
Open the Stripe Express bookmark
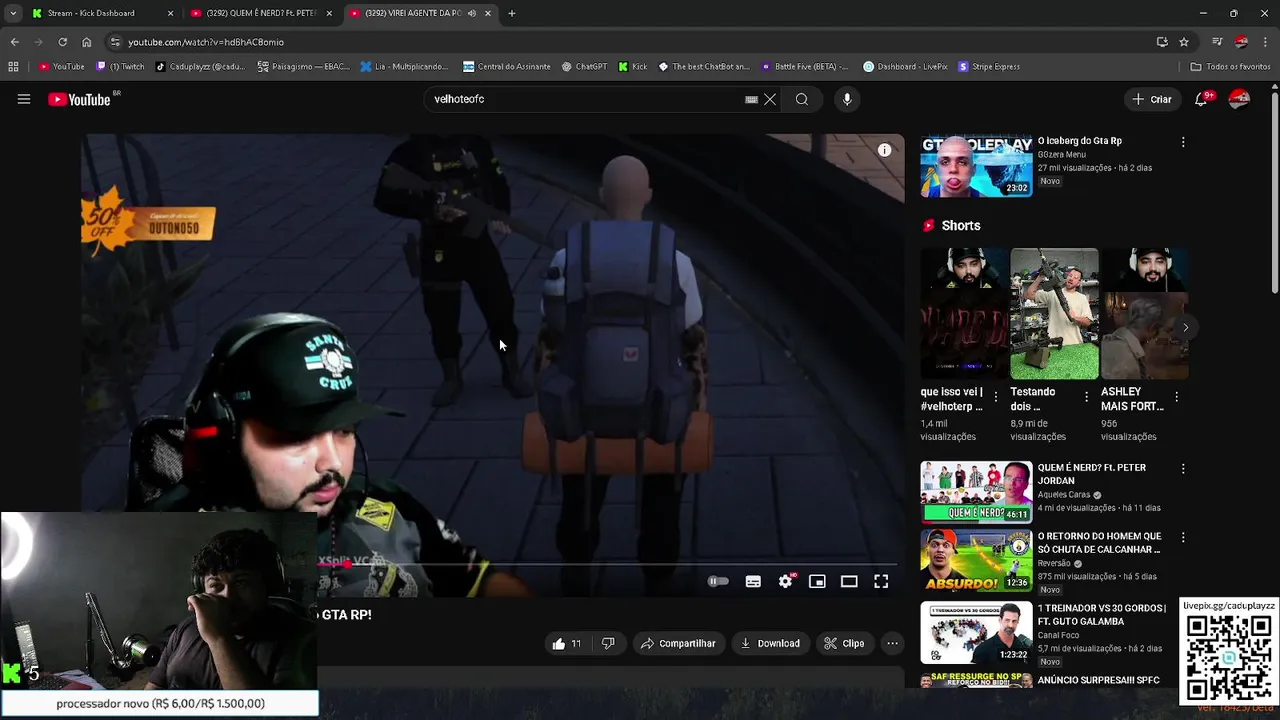[989, 66]
